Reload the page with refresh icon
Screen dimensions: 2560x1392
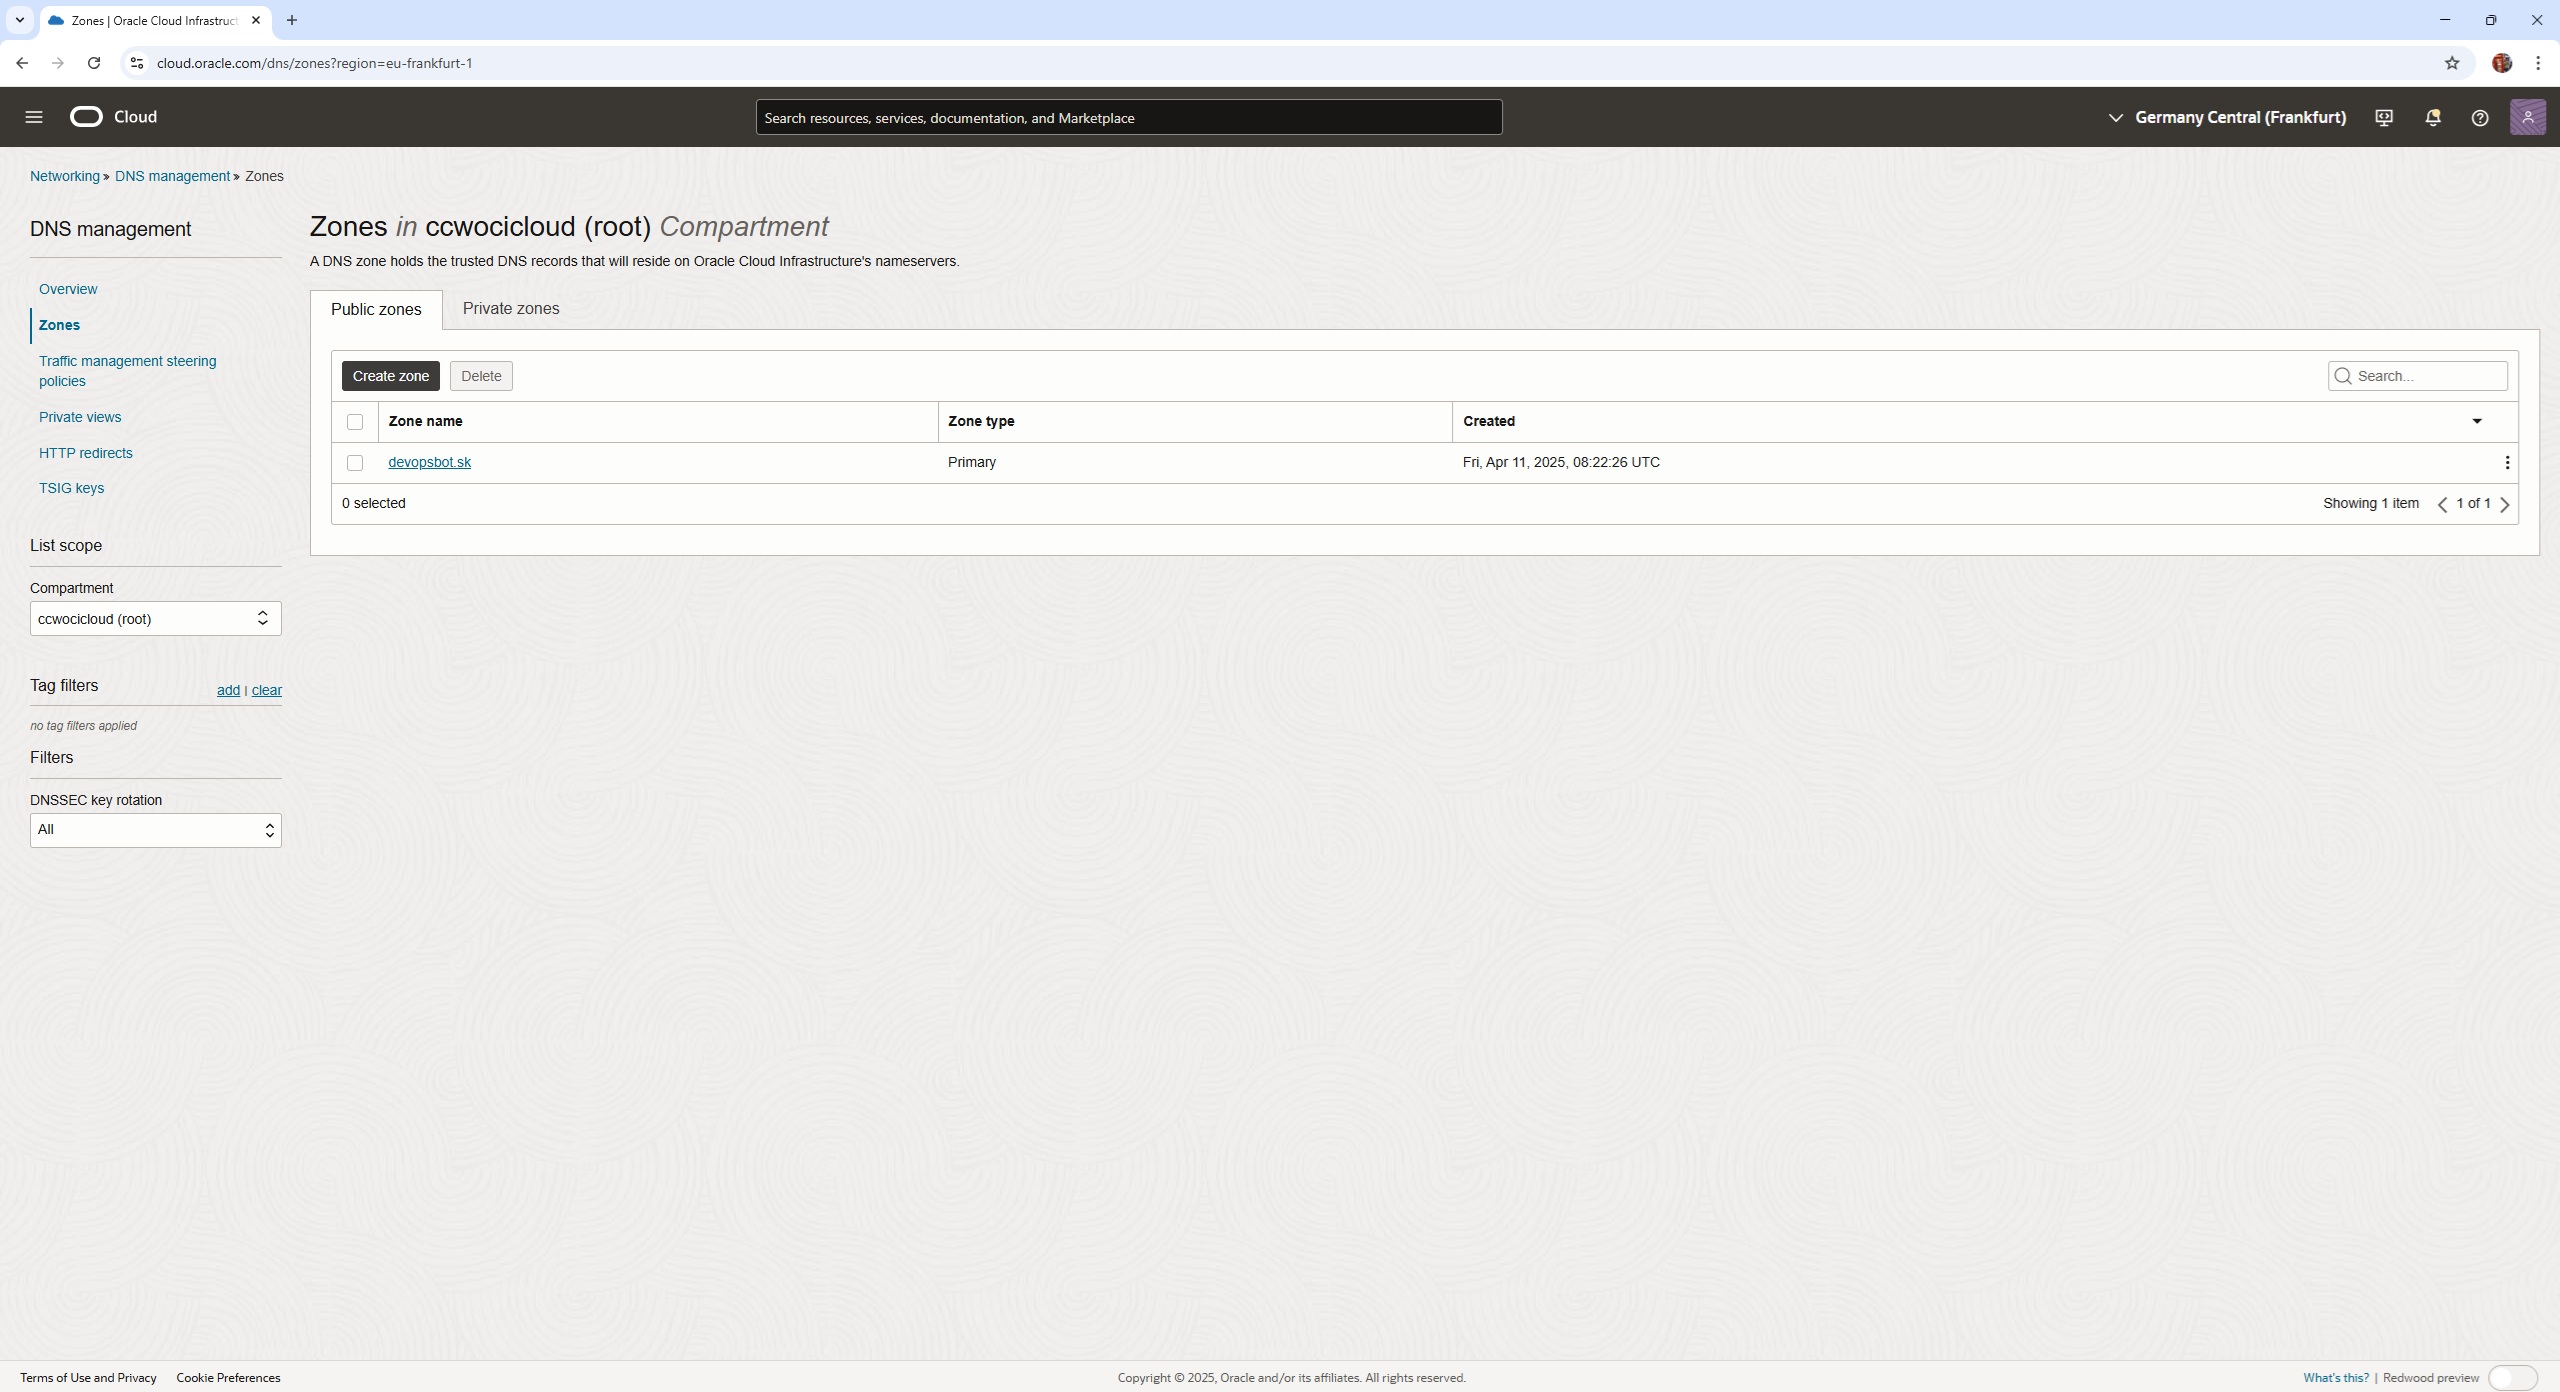pos(94,63)
